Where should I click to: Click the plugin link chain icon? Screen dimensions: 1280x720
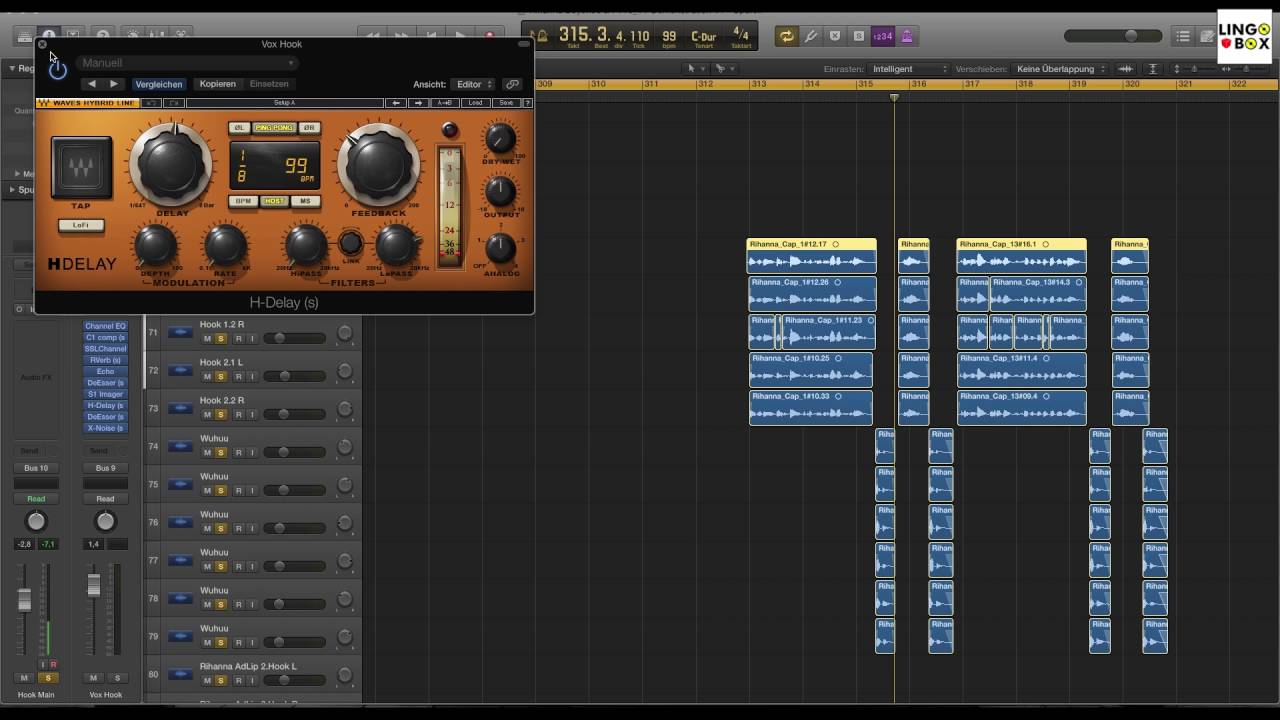click(x=512, y=84)
